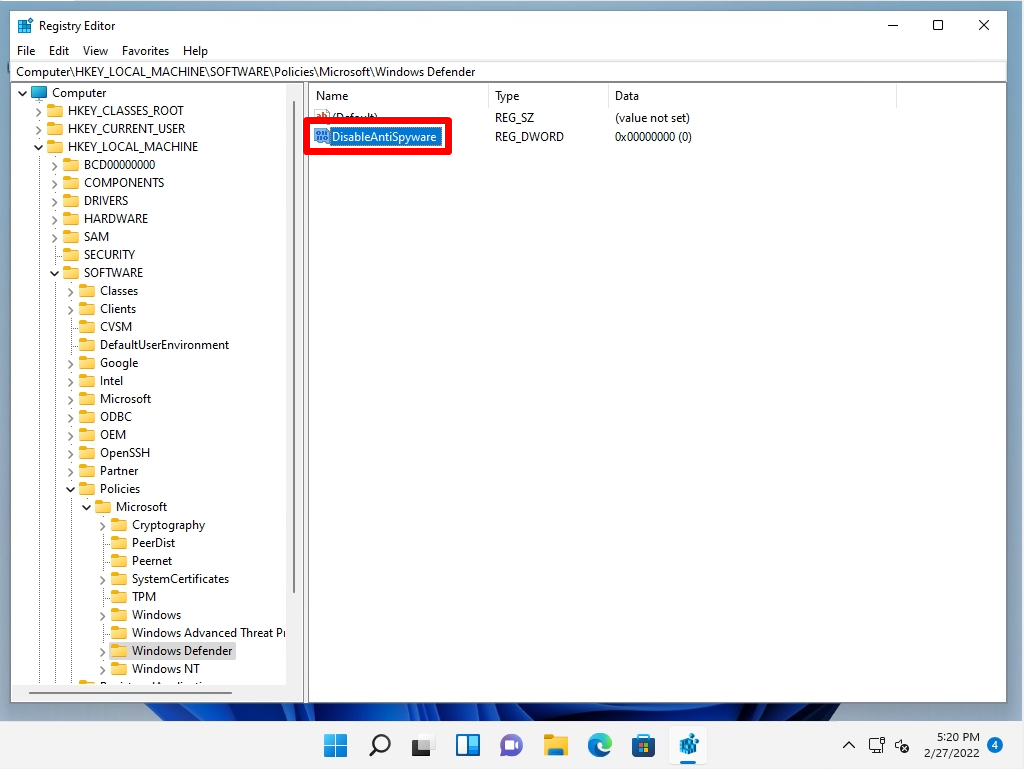
Task: Select the SAM folder icon
Action: (71, 236)
